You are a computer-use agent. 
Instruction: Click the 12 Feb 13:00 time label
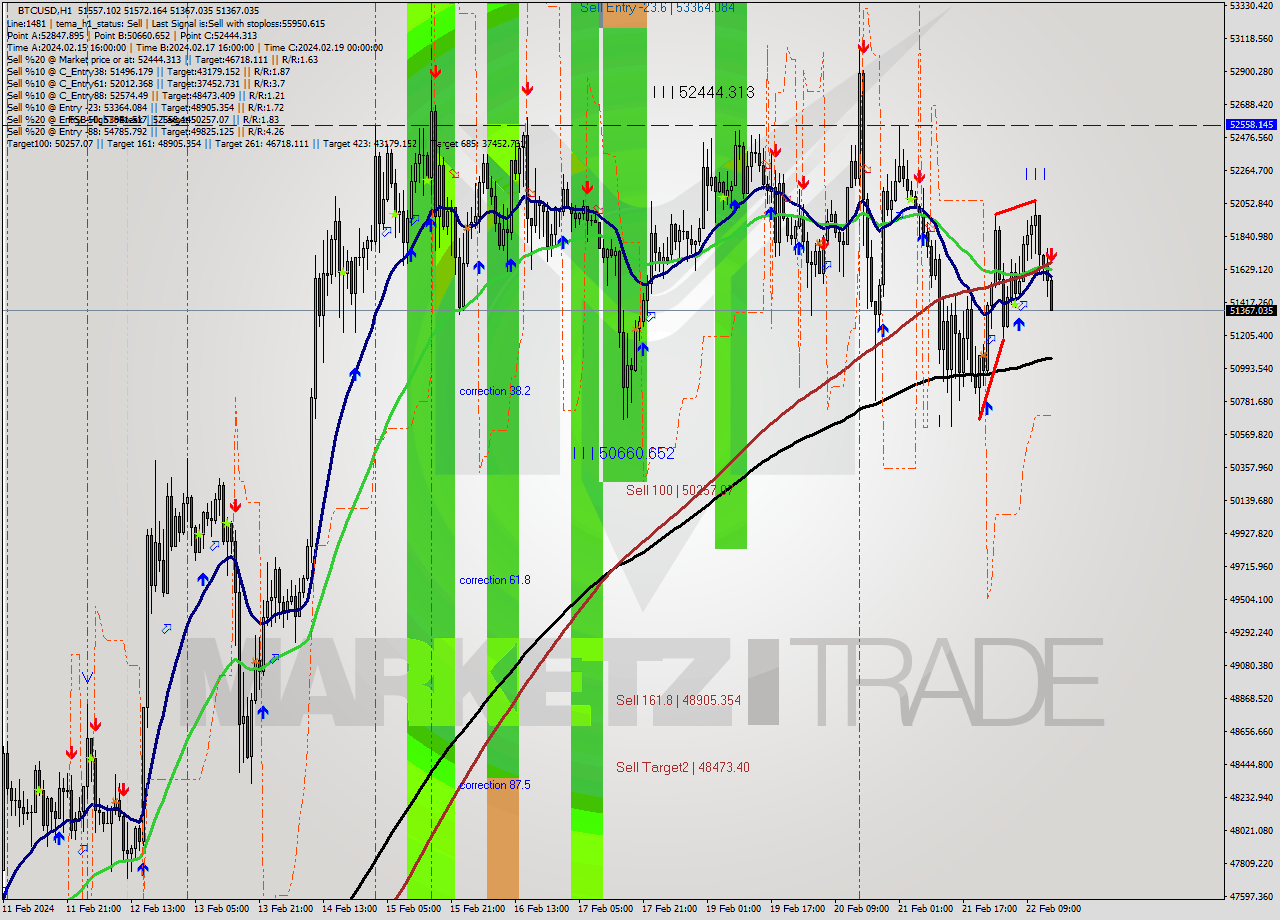click(x=158, y=909)
